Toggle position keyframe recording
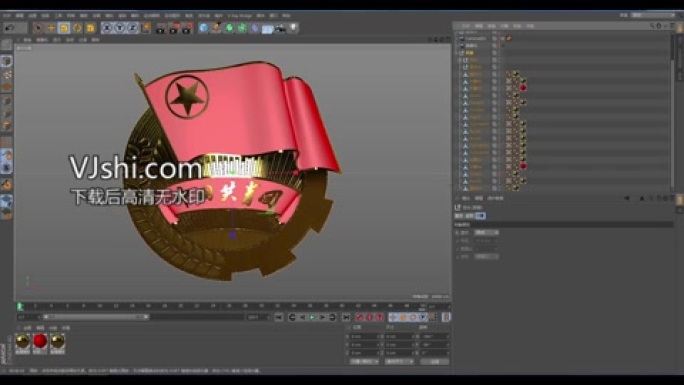The image size is (684, 385). [x=393, y=317]
